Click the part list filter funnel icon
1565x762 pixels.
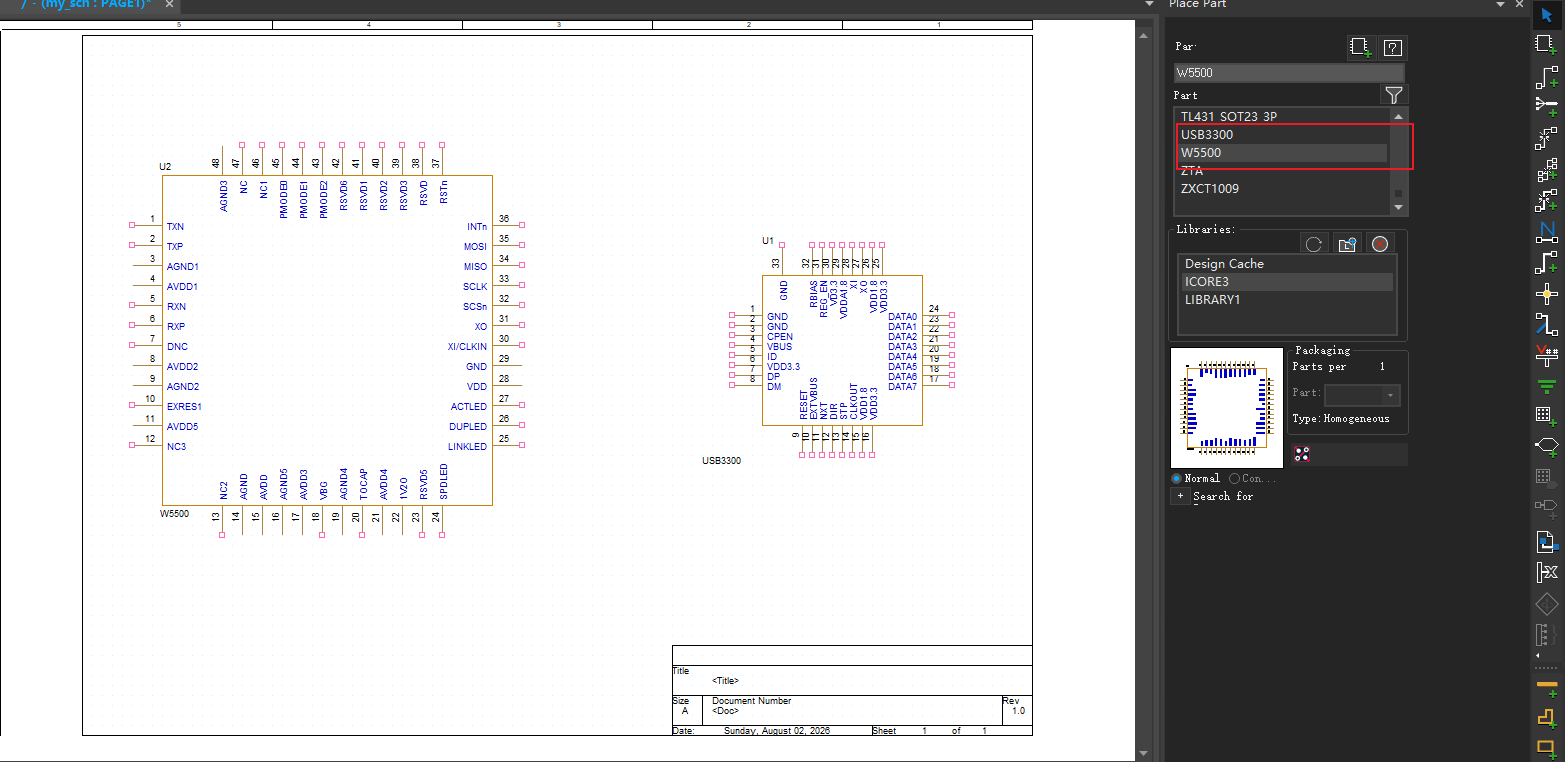(1394, 95)
